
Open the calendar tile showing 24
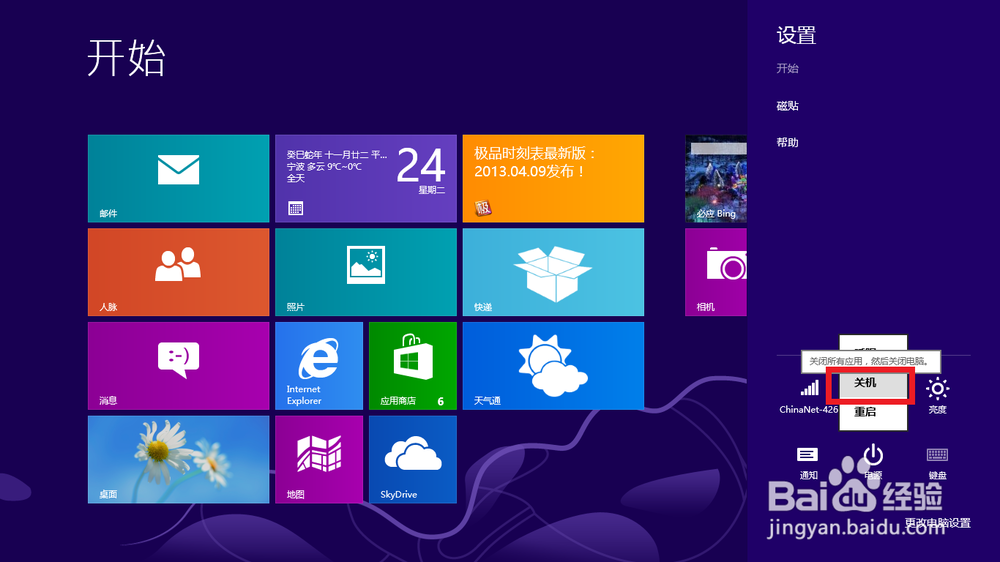pyautogui.click(x=365, y=179)
